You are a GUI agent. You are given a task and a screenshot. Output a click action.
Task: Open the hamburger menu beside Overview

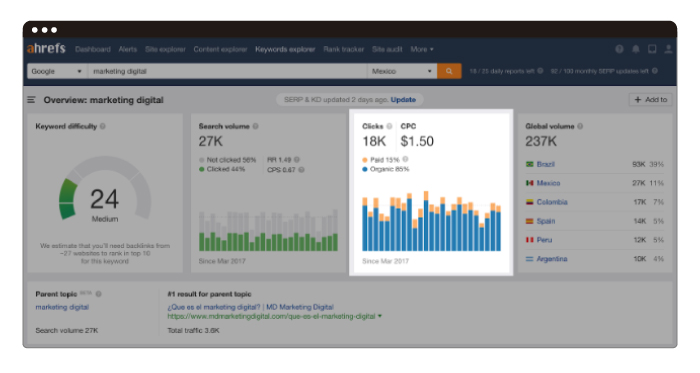(31, 100)
